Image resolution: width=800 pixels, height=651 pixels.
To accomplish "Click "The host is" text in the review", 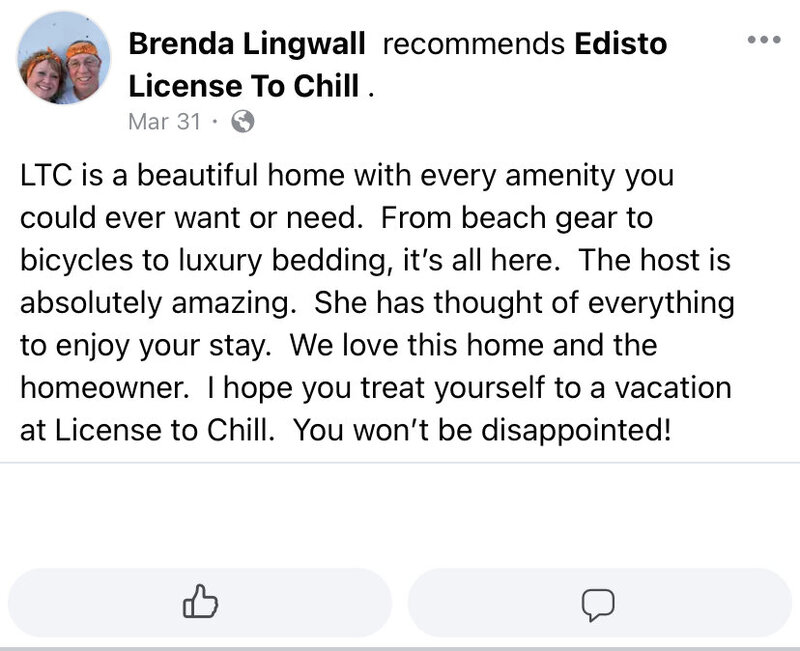I will coord(655,260).
